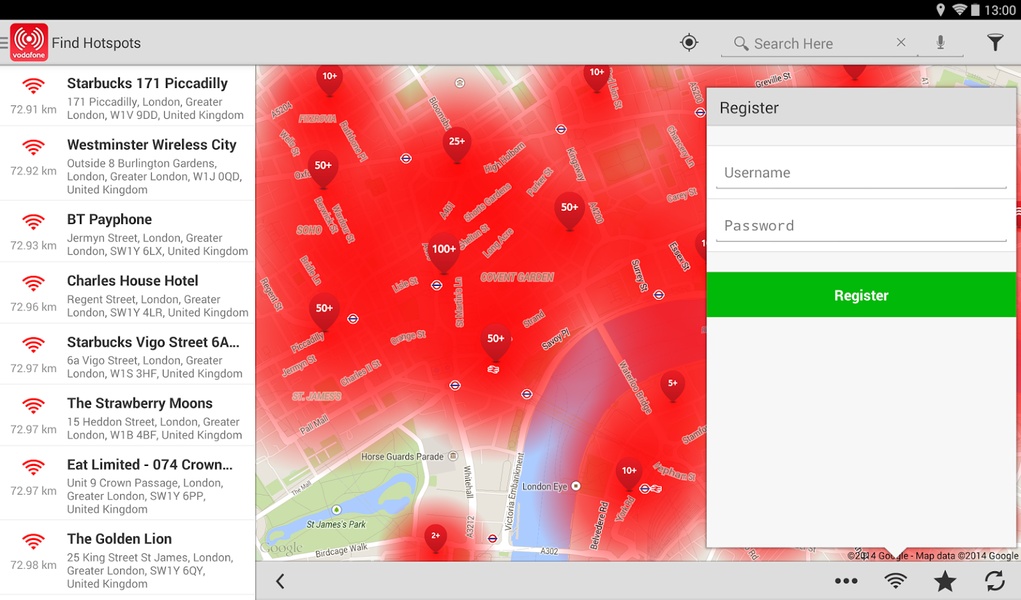The image size is (1021, 600).
Task: Open the filter funnel icon
Action: pyautogui.click(x=994, y=43)
